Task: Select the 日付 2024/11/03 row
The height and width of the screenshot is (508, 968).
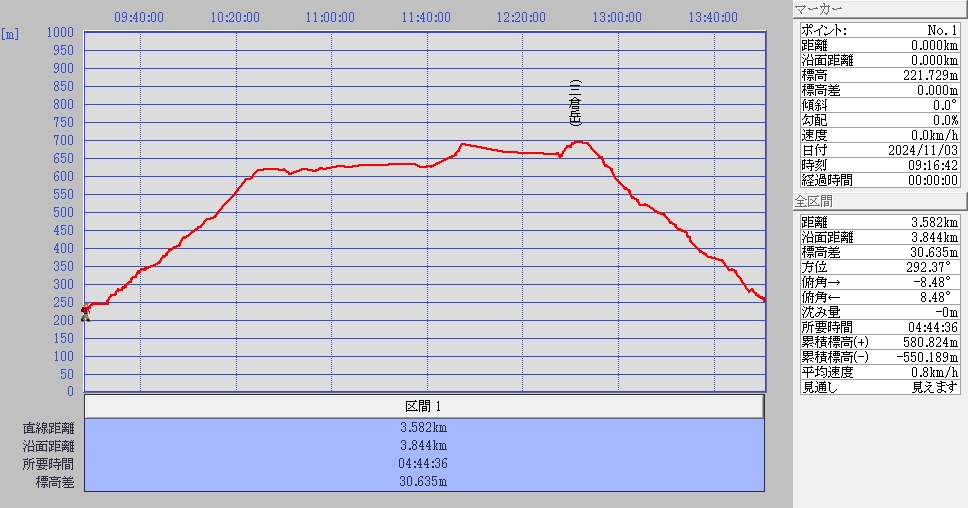Action: pos(880,150)
